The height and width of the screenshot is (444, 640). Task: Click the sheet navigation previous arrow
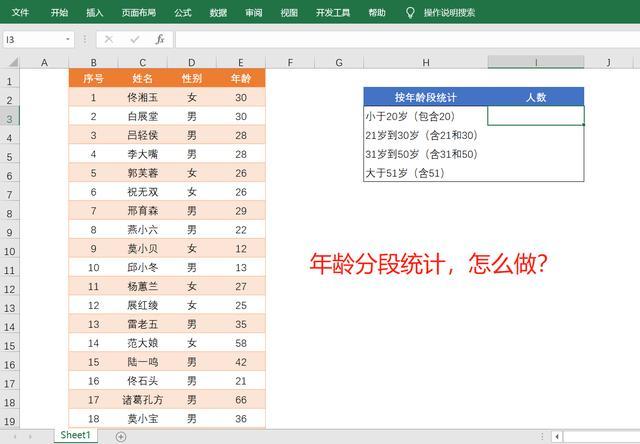[x=15, y=437]
